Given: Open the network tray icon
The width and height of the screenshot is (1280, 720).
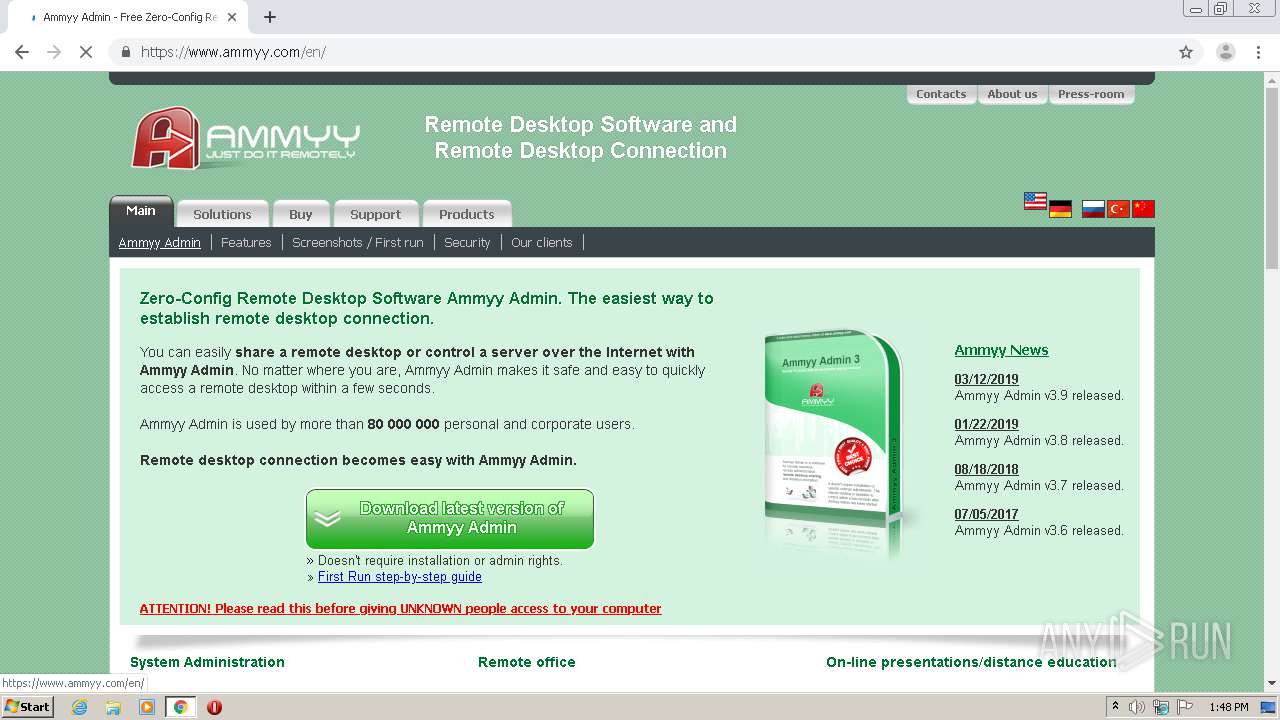Looking at the screenshot, I should coord(1160,707).
